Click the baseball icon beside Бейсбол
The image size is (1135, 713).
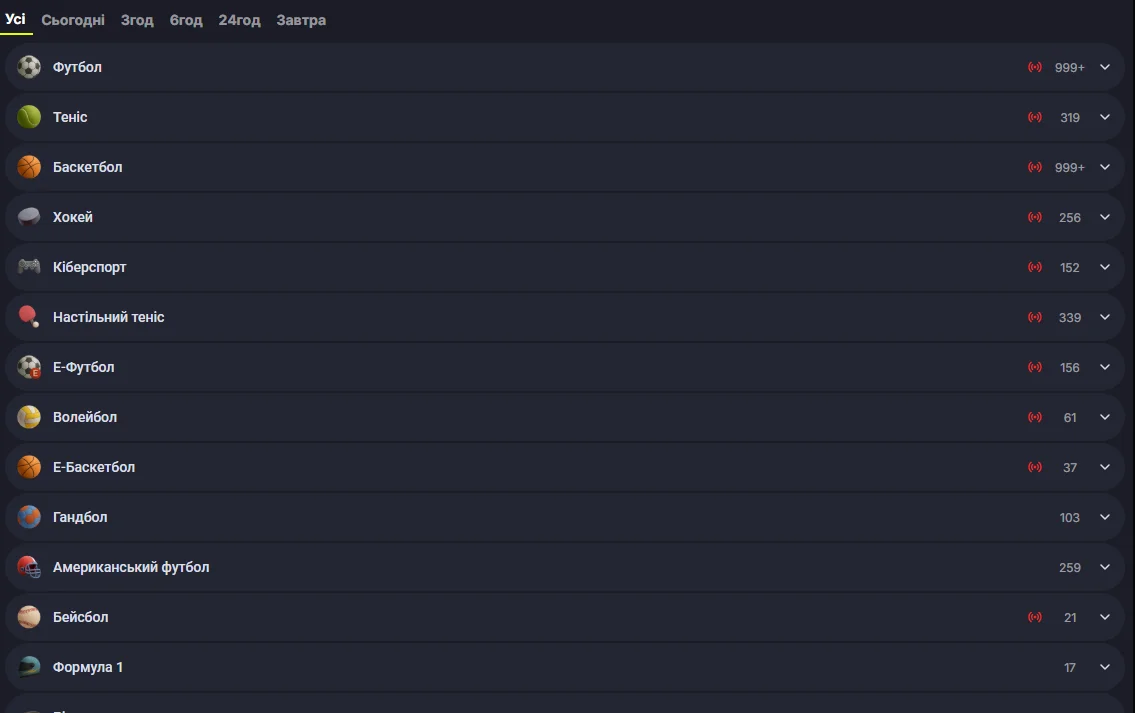29,617
